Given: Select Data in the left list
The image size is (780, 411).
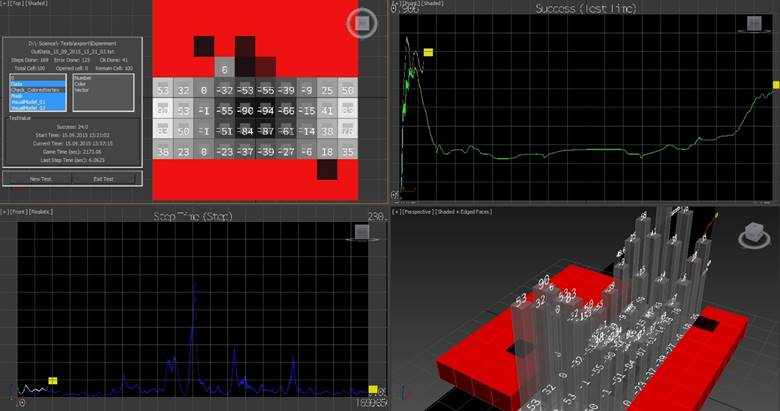Looking at the screenshot, I should point(38,84).
